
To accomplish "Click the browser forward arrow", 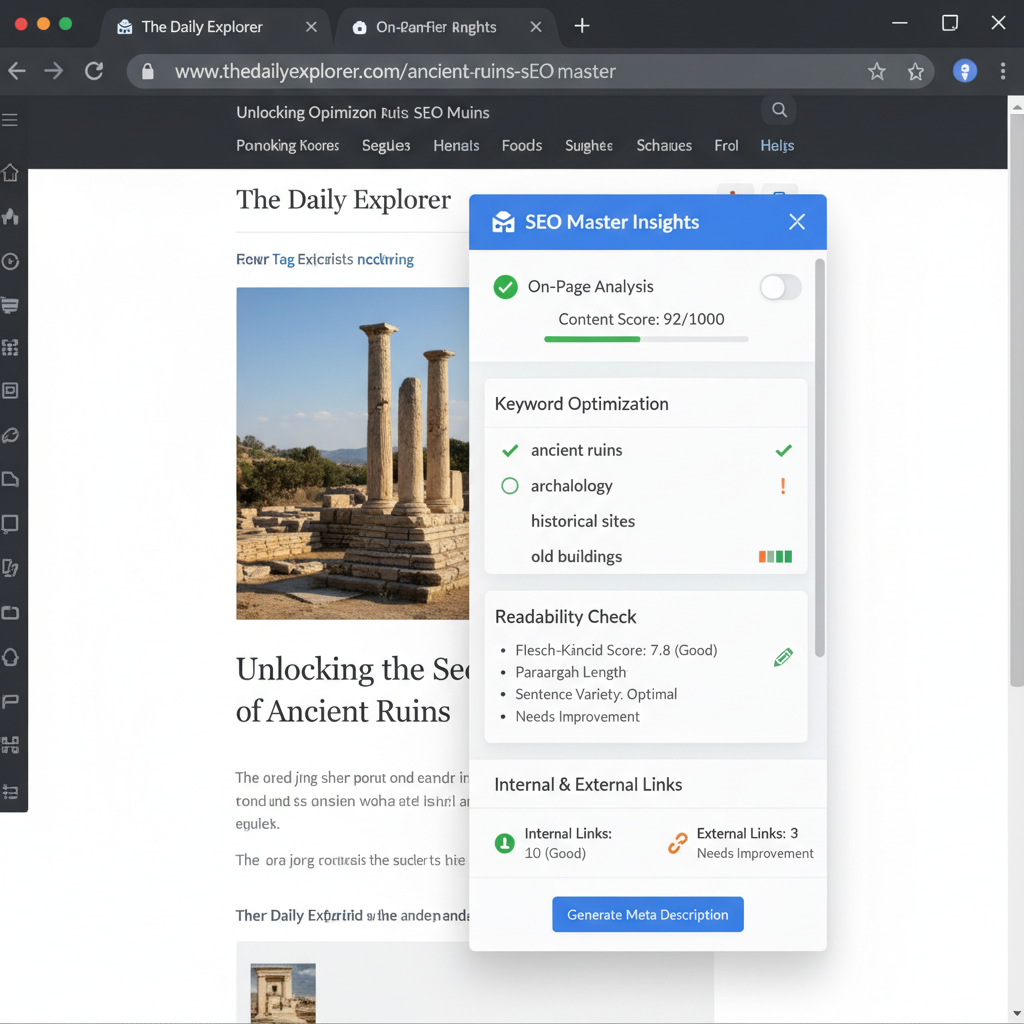I will click(x=54, y=71).
